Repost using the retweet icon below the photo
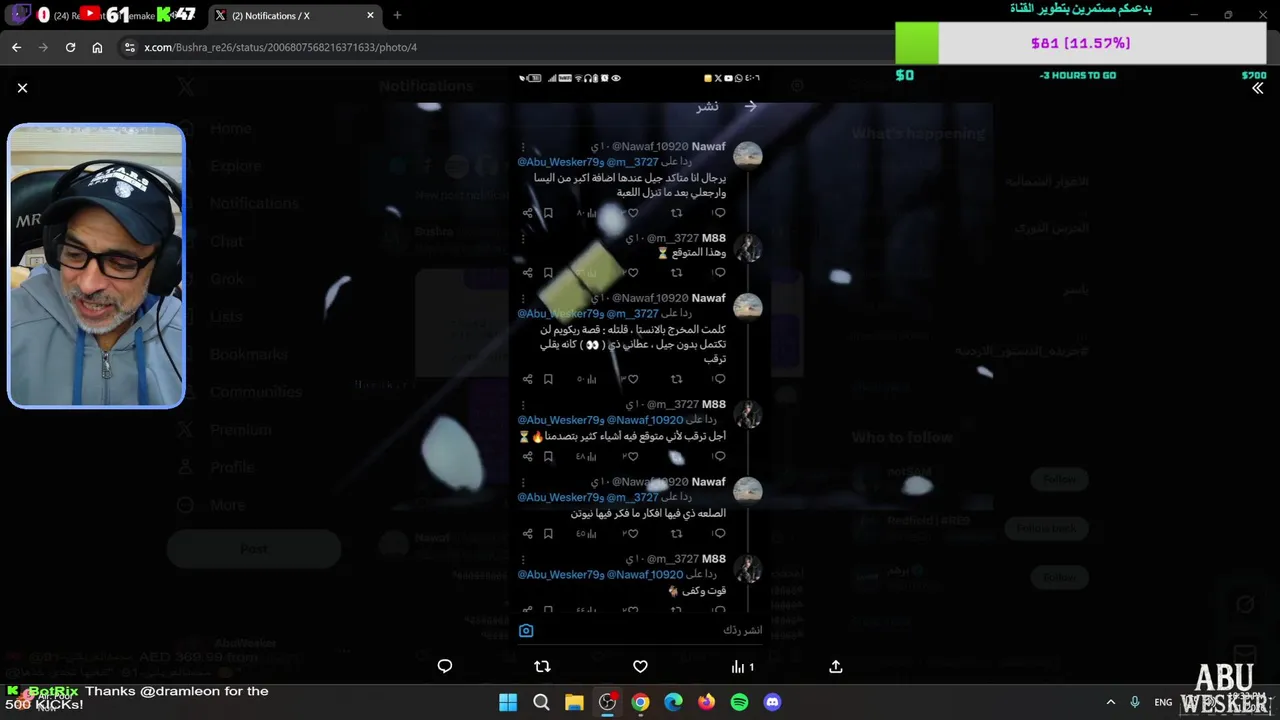 point(542,666)
